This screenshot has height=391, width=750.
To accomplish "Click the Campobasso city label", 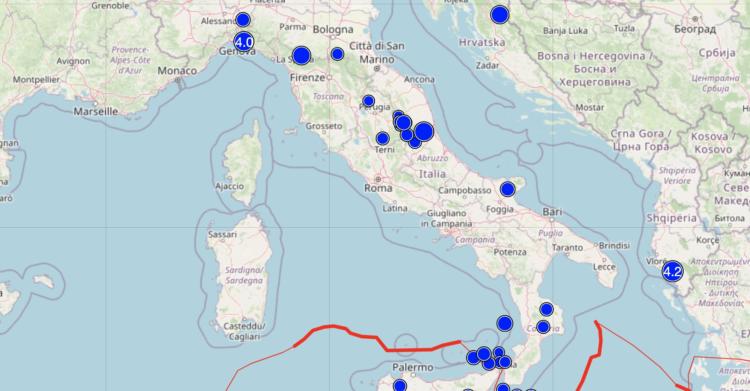I will point(465,190).
